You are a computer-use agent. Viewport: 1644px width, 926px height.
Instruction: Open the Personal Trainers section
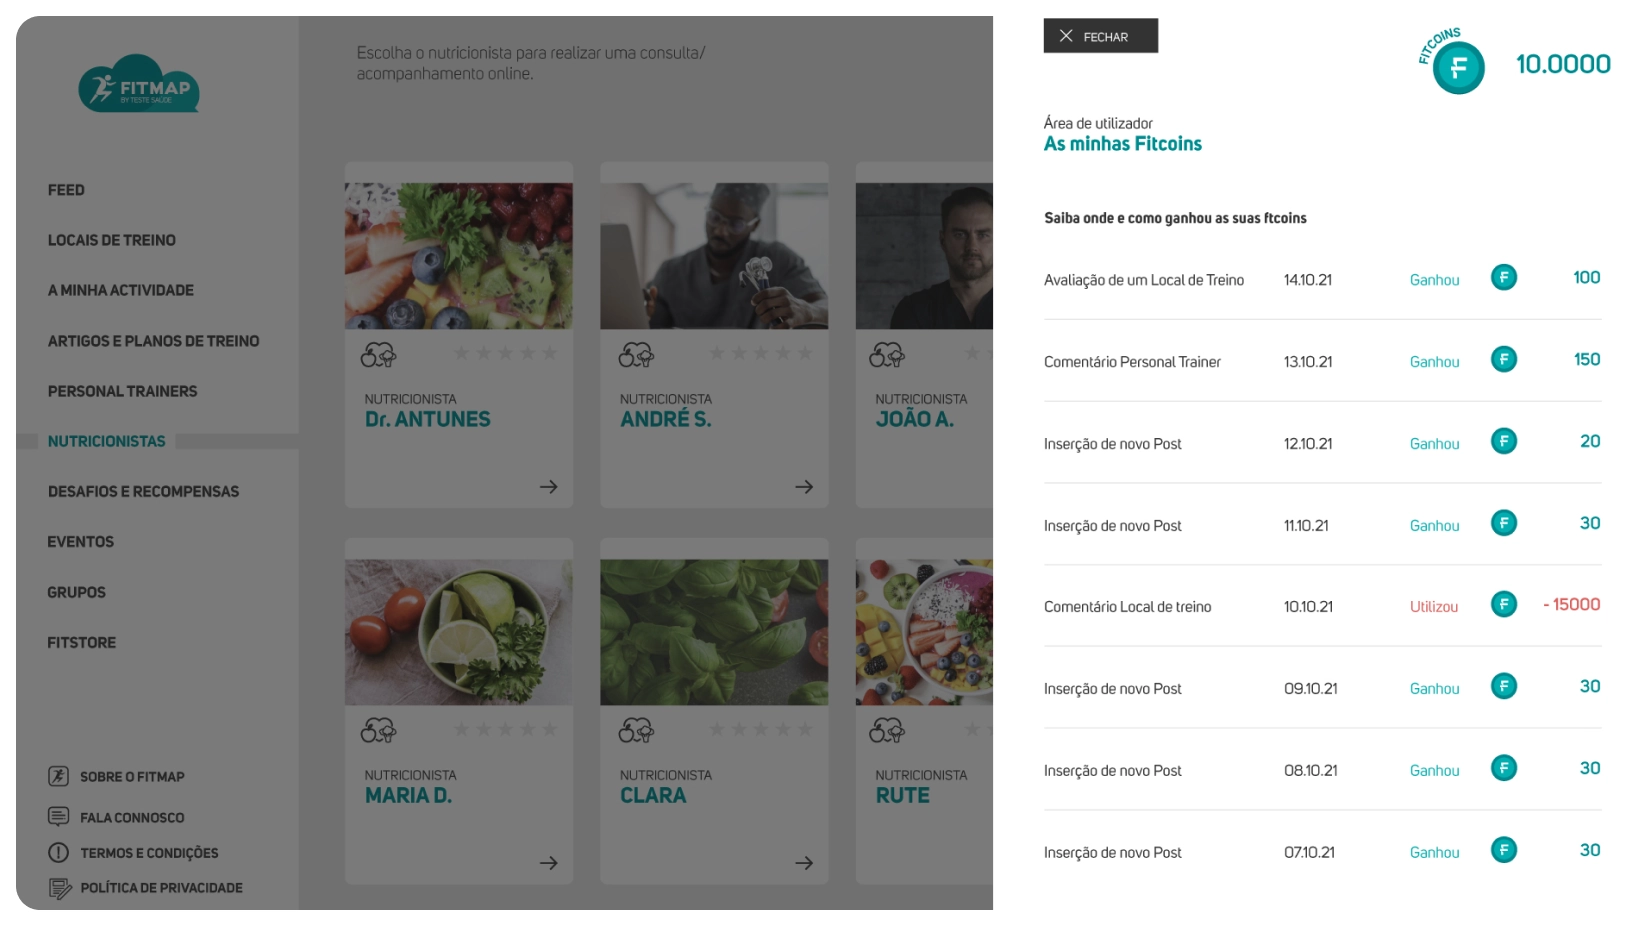[x=122, y=391]
